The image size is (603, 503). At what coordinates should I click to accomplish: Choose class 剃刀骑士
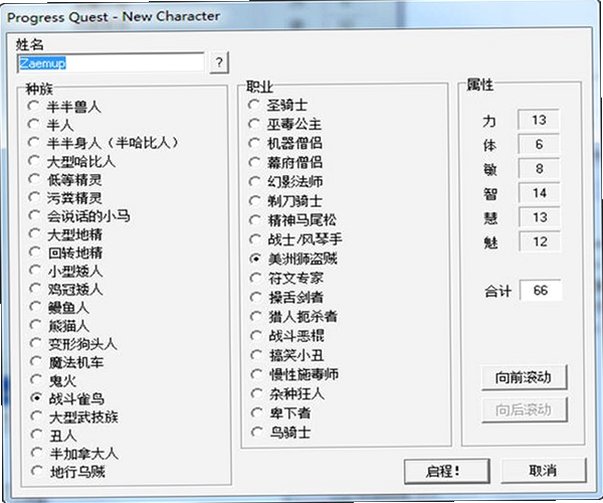pyautogui.click(x=286, y=201)
